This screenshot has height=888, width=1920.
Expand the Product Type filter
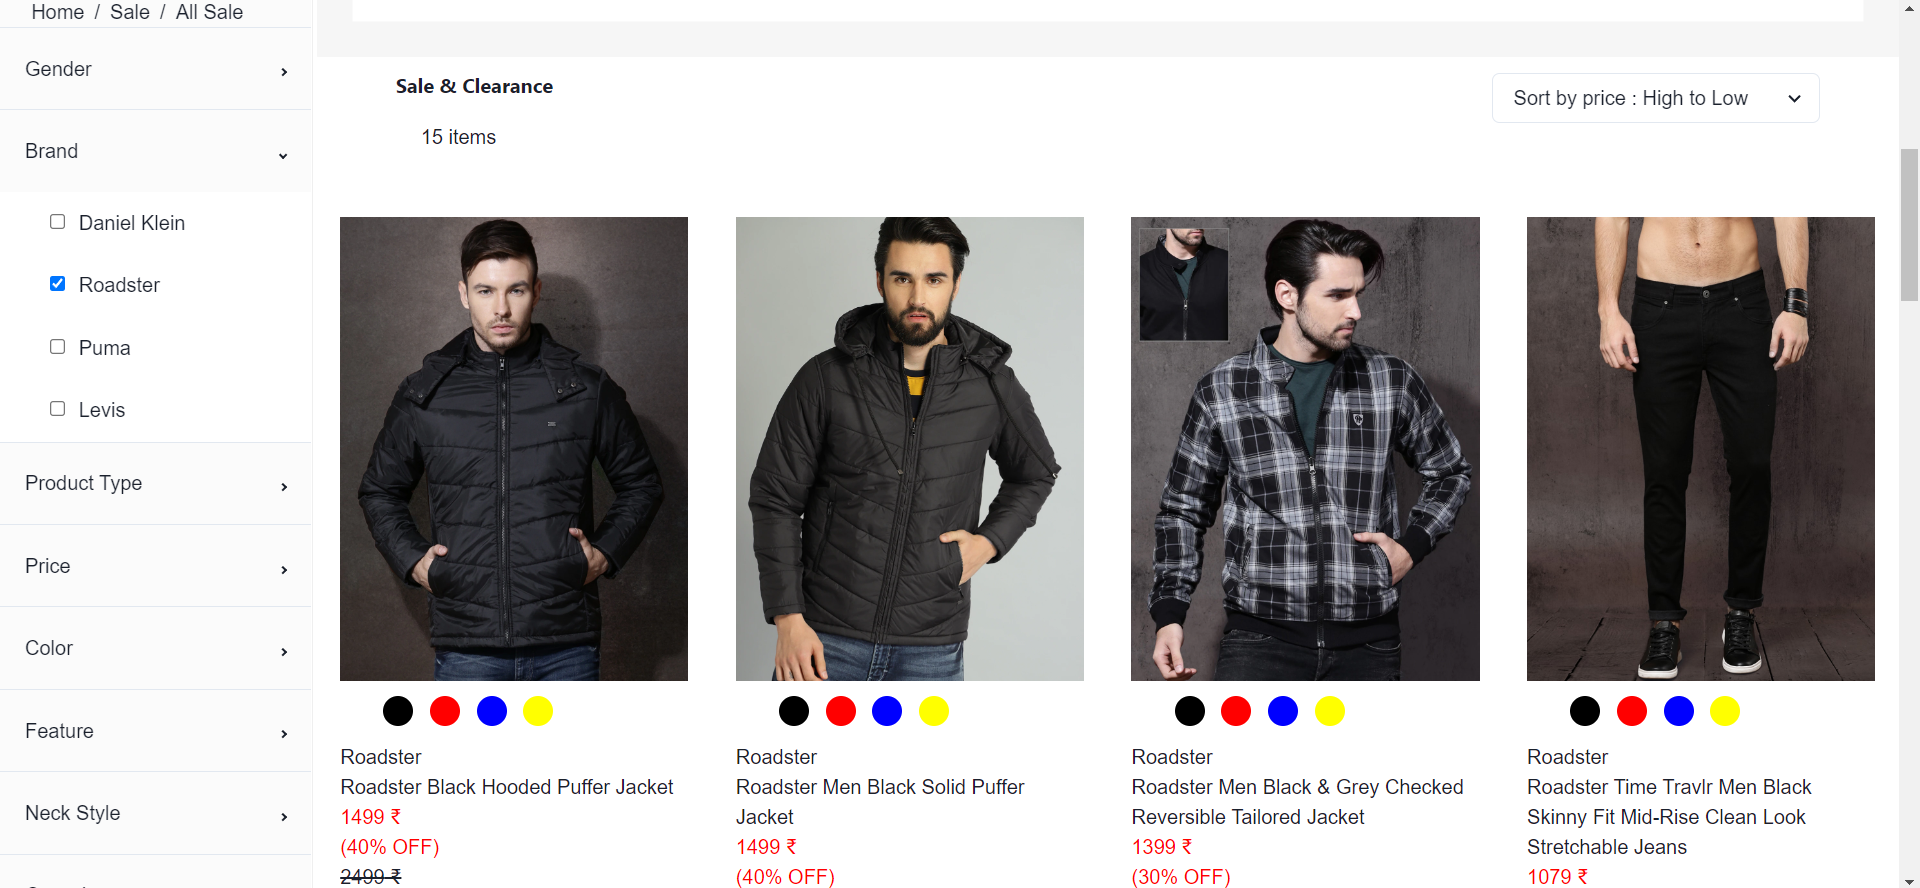[156, 484]
